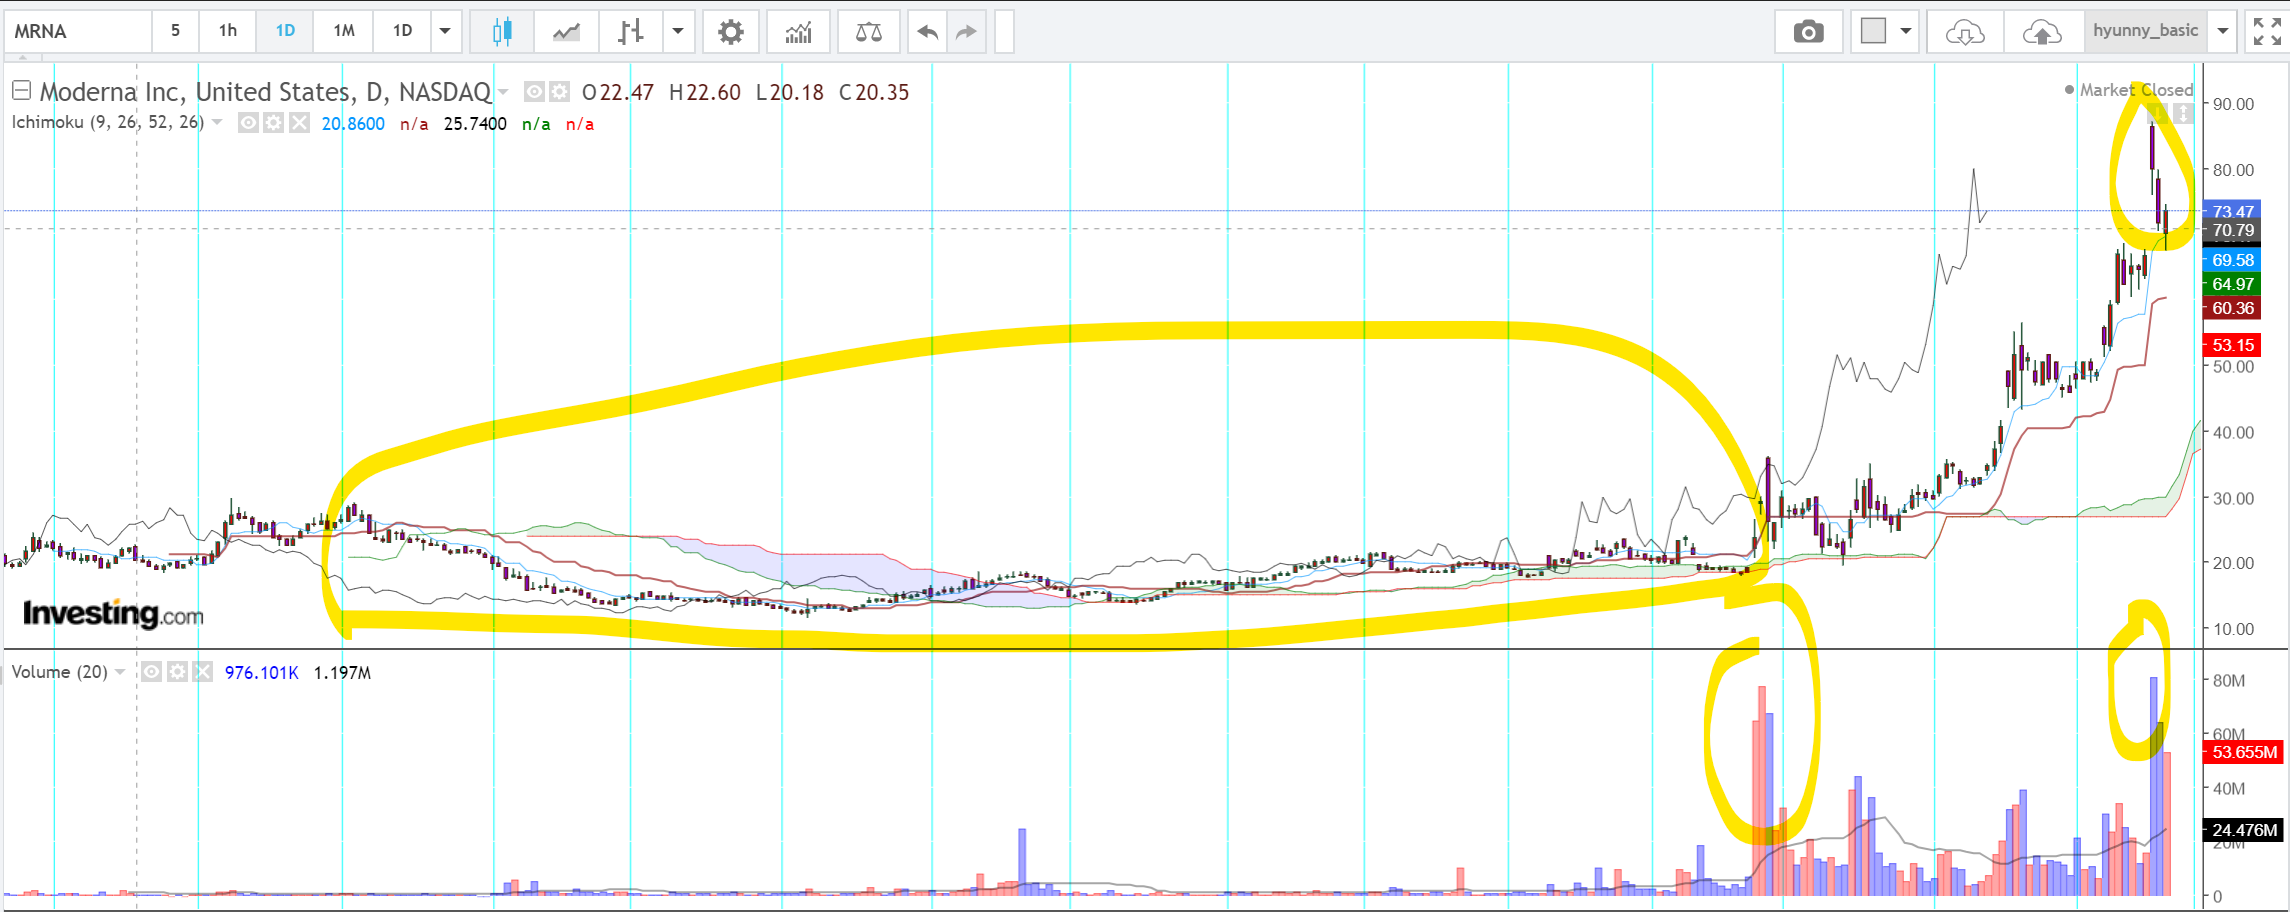Click the hyunny_basic layout name
This screenshot has width=2290, height=912.
(x=2145, y=31)
